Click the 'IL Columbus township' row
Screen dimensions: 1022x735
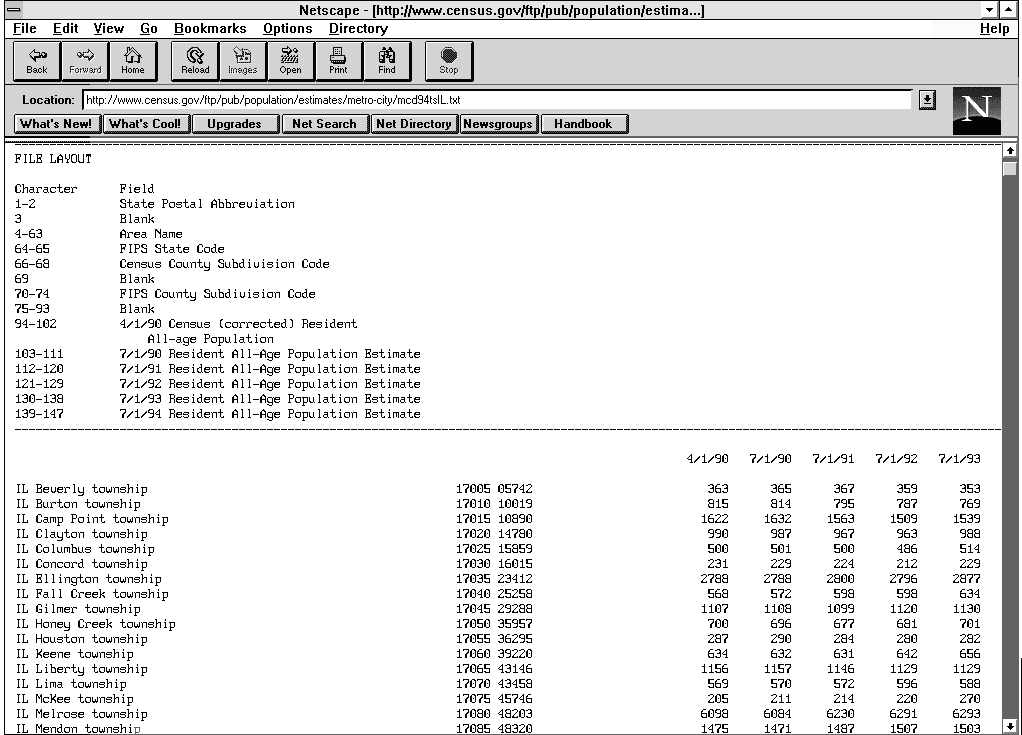click(498, 549)
